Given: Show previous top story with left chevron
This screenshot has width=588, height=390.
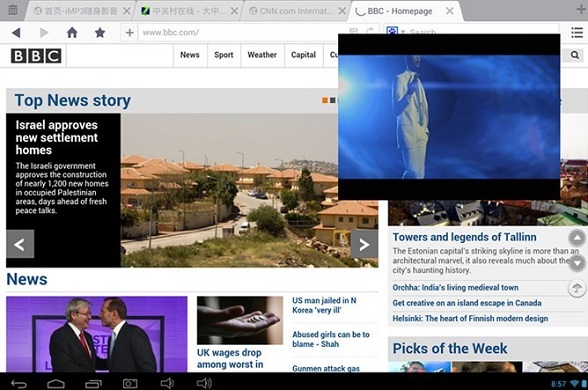Looking at the screenshot, I should click(x=20, y=244).
